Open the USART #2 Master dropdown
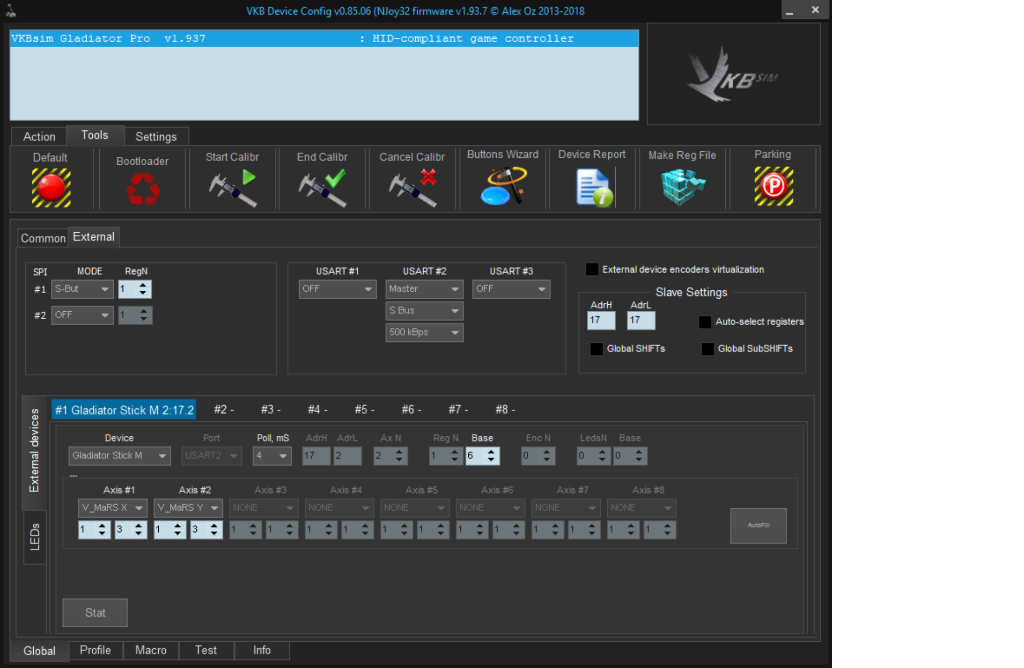1024x668 pixels. (425, 289)
